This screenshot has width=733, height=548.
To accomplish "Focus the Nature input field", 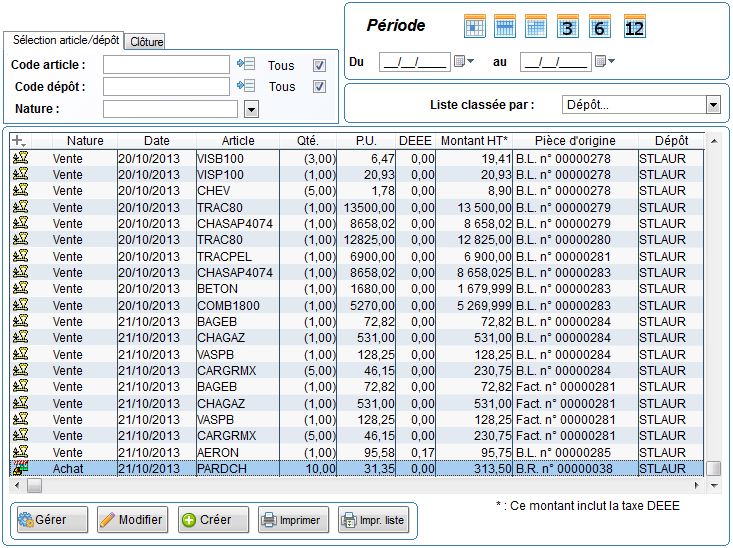I will click(x=170, y=109).
